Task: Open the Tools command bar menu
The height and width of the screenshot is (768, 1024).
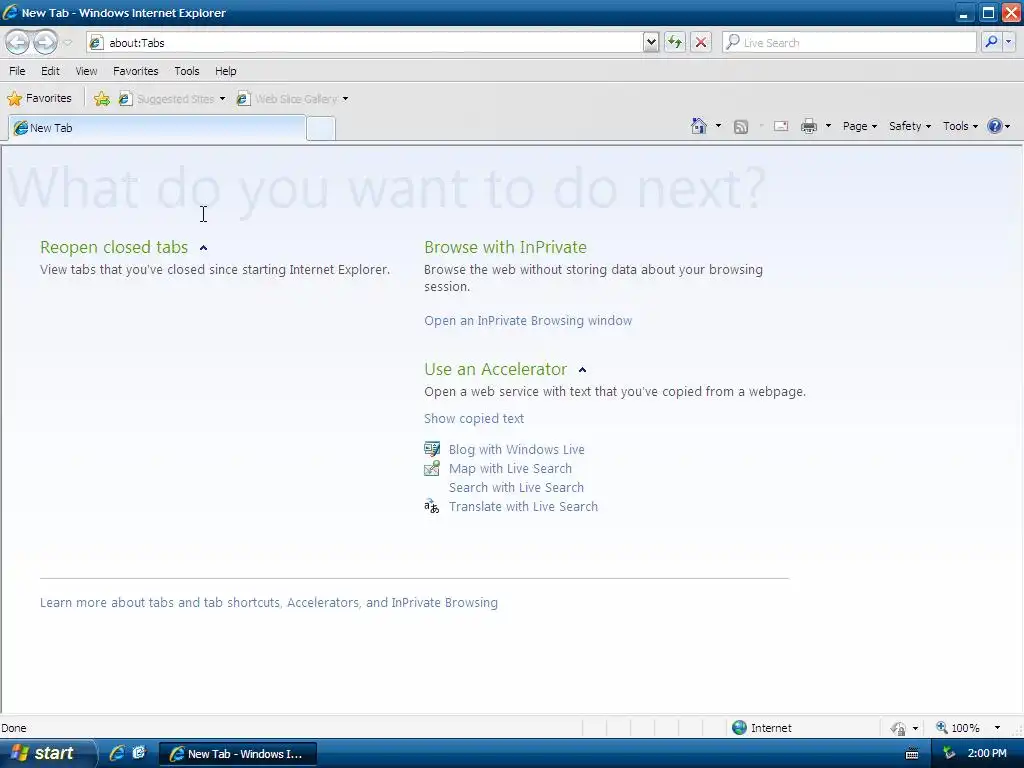Action: (960, 126)
